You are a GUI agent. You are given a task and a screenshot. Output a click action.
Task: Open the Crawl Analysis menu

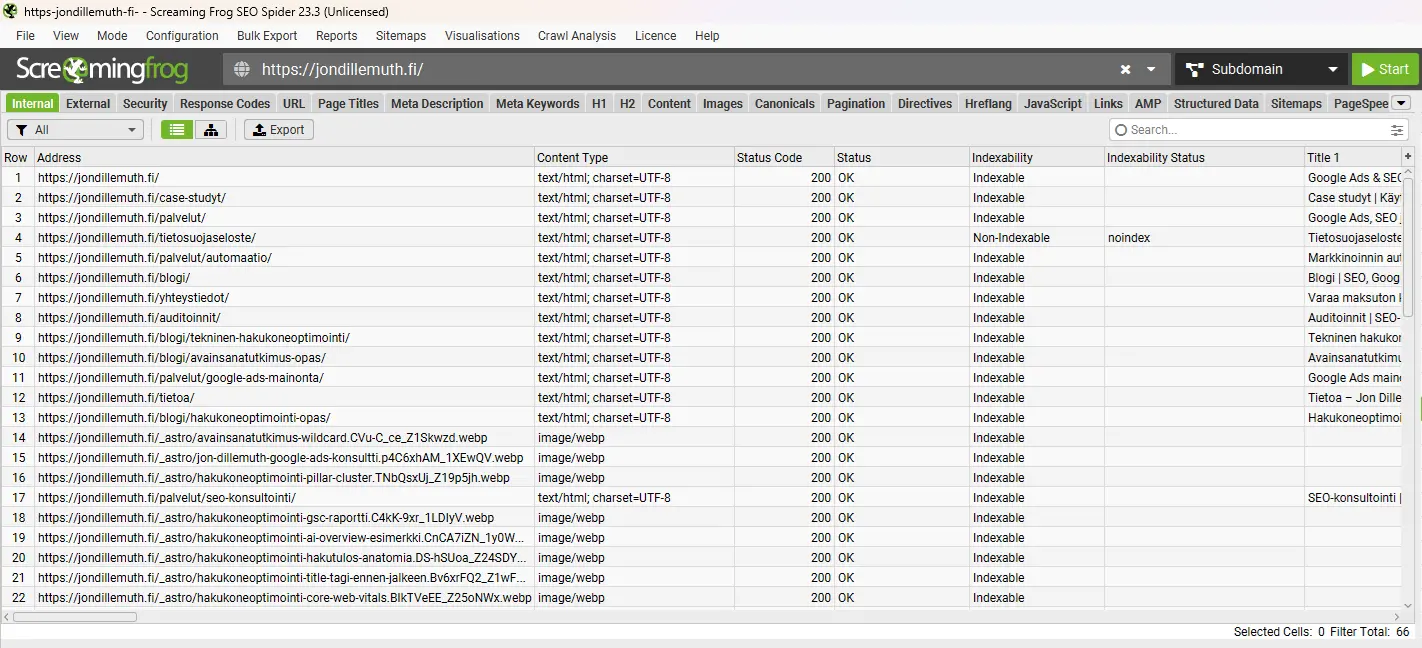pyautogui.click(x=577, y=35)
